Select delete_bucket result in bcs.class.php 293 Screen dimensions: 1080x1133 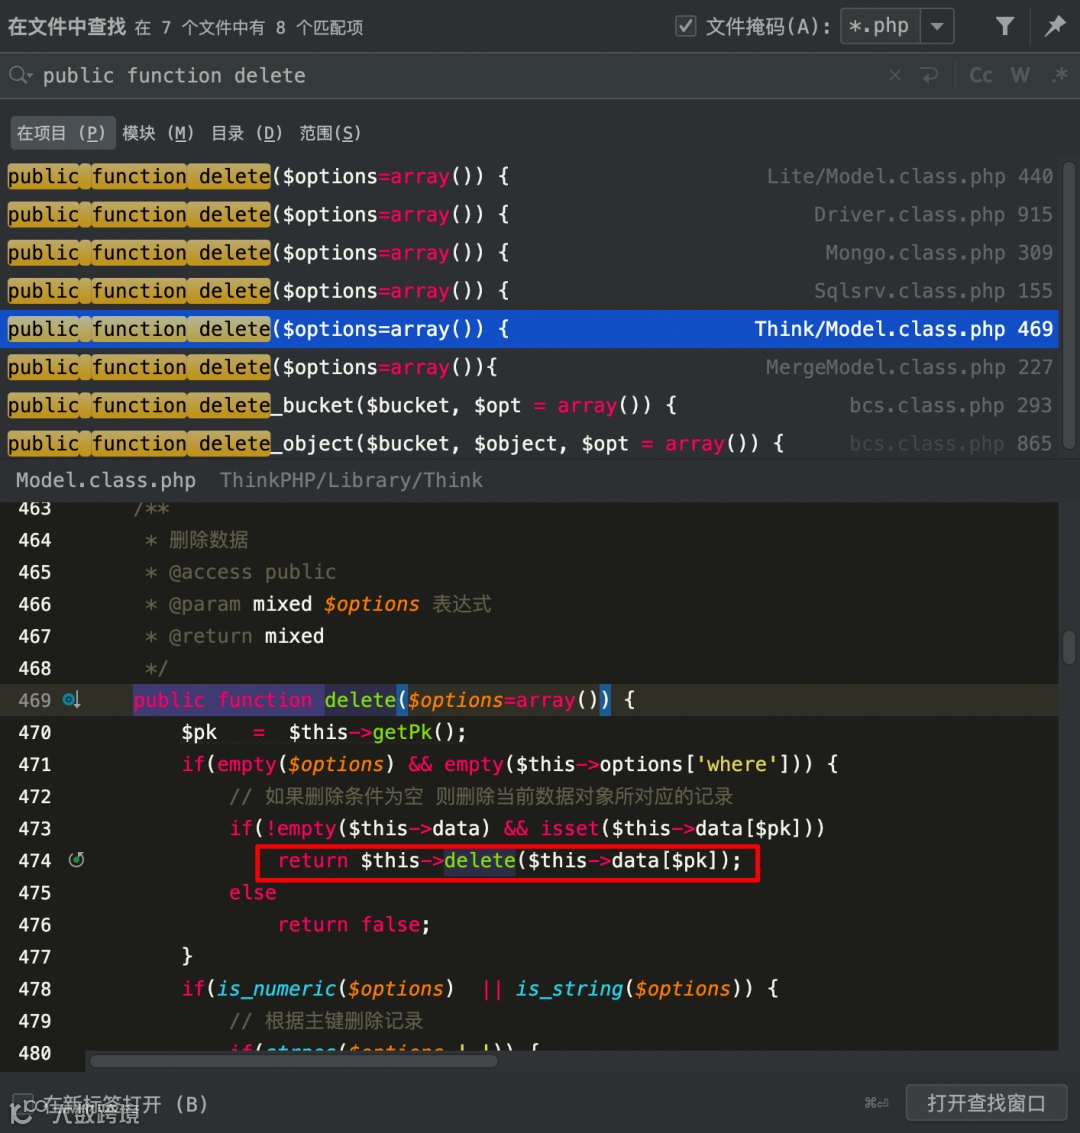(x=530, y=405)
